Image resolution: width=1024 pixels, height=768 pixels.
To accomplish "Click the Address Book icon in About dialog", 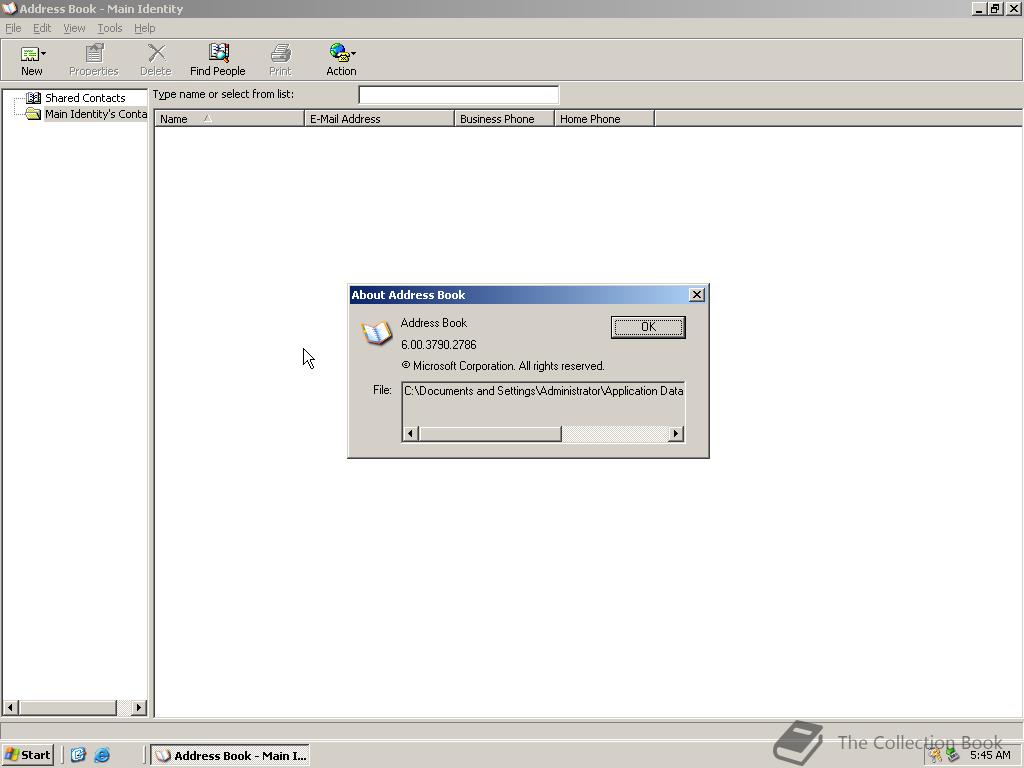I will coord(377,333).
